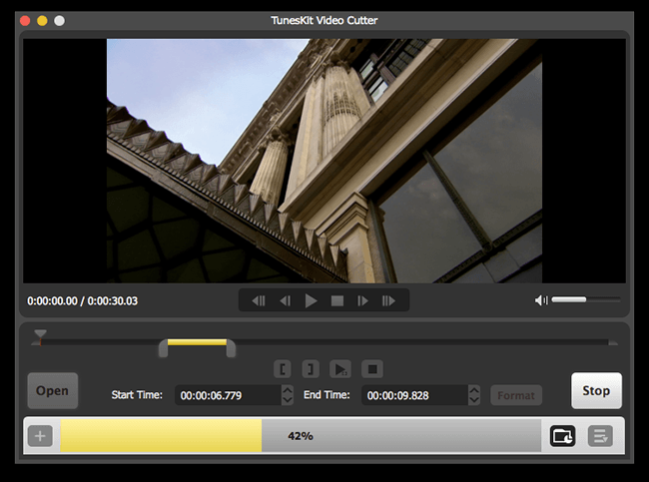Click the Open button
This screenshot has height=482, width=649.
click(53, 391)
